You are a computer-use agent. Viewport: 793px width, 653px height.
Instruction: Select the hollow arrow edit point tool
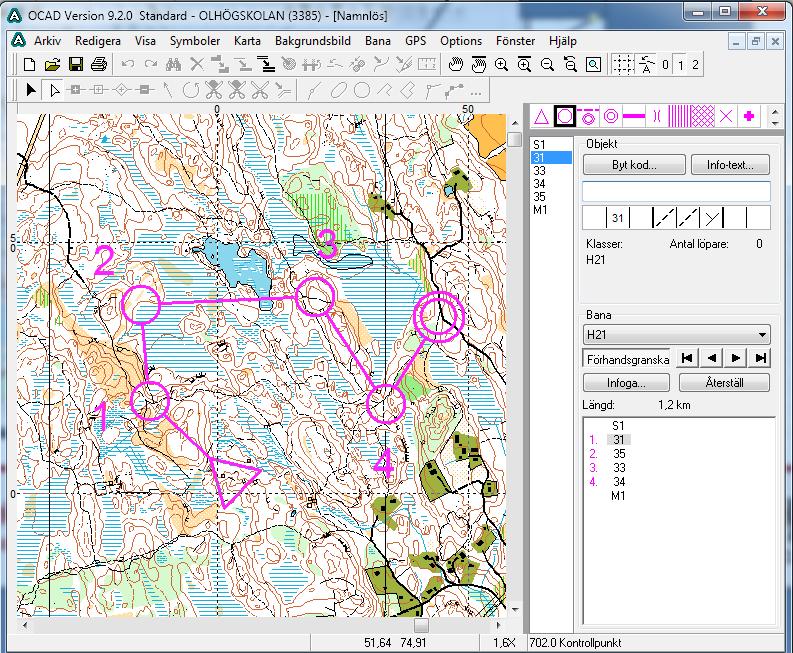coord(54,91)
